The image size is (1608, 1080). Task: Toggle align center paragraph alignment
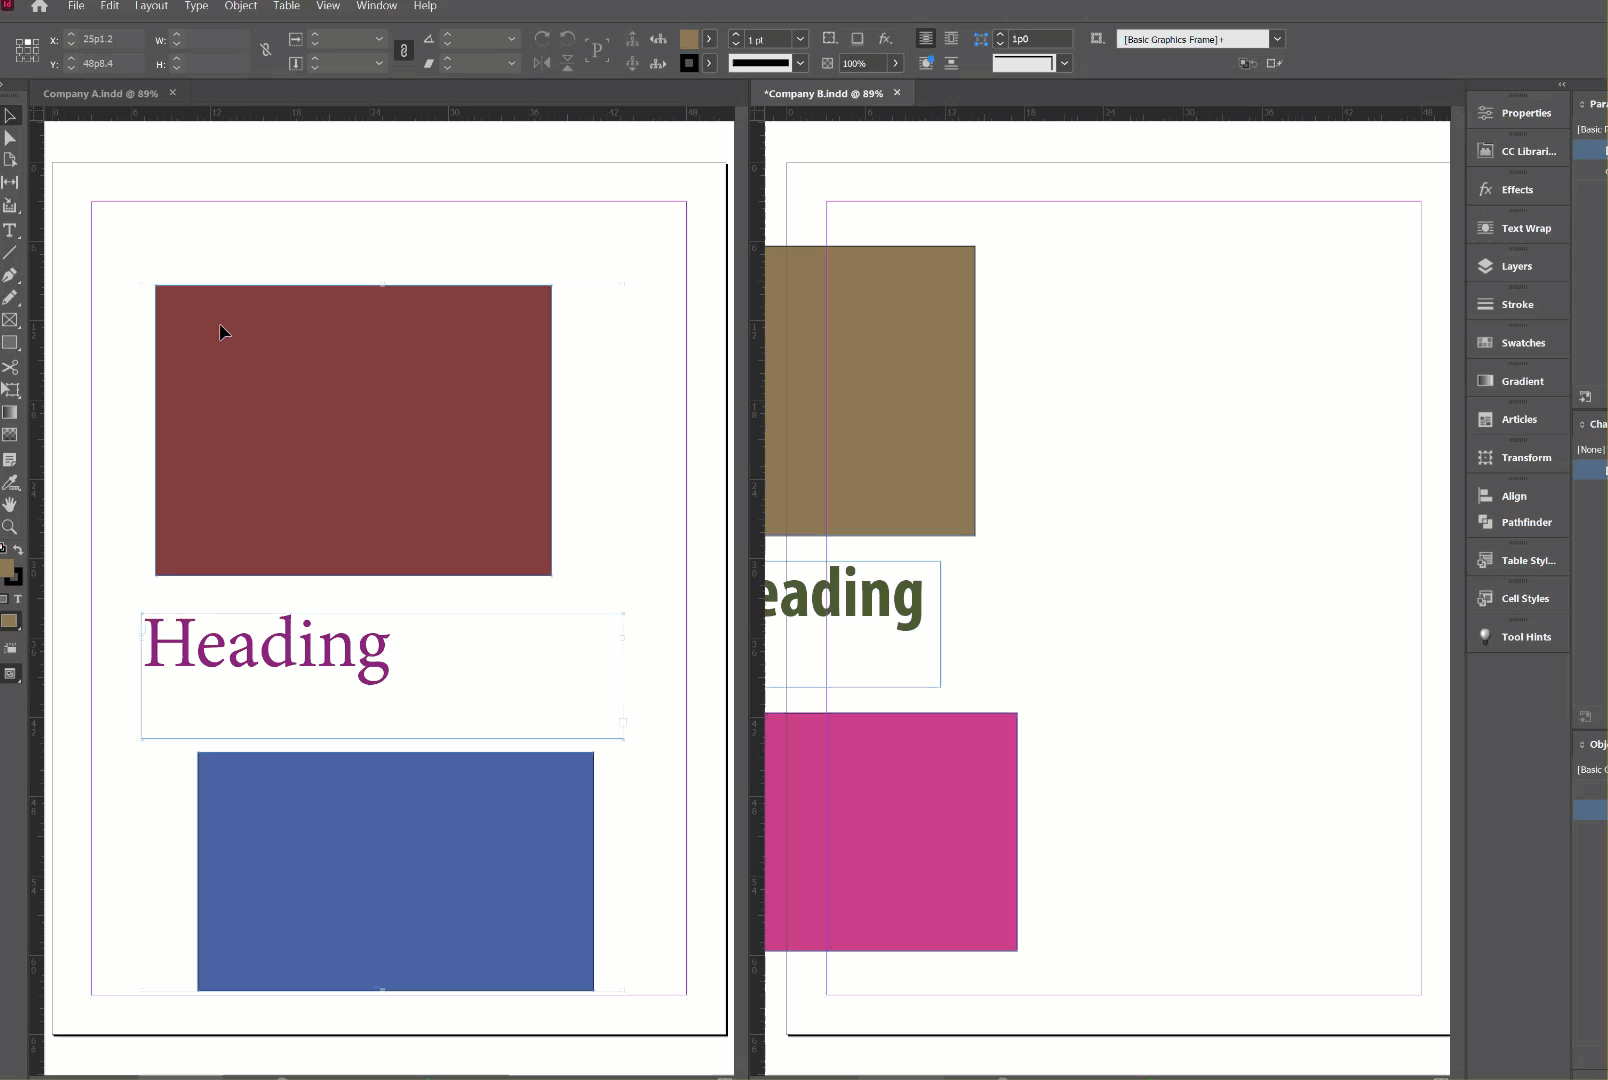point(927,39)
